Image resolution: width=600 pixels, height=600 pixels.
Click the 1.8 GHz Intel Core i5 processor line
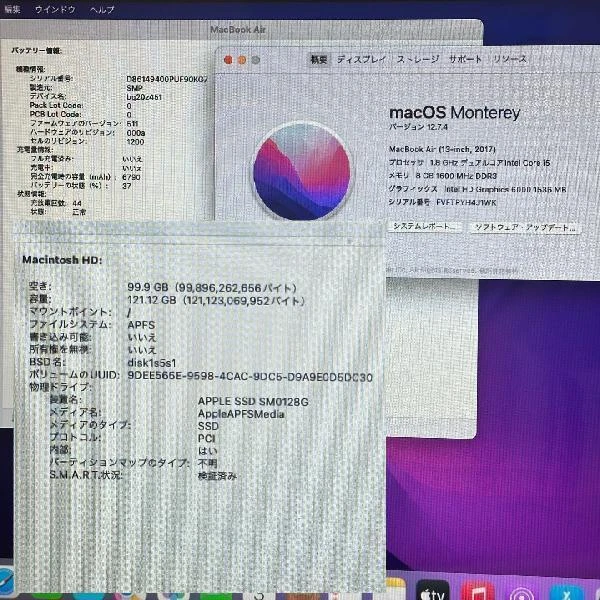pyautogui.click(x=470, y=163)
